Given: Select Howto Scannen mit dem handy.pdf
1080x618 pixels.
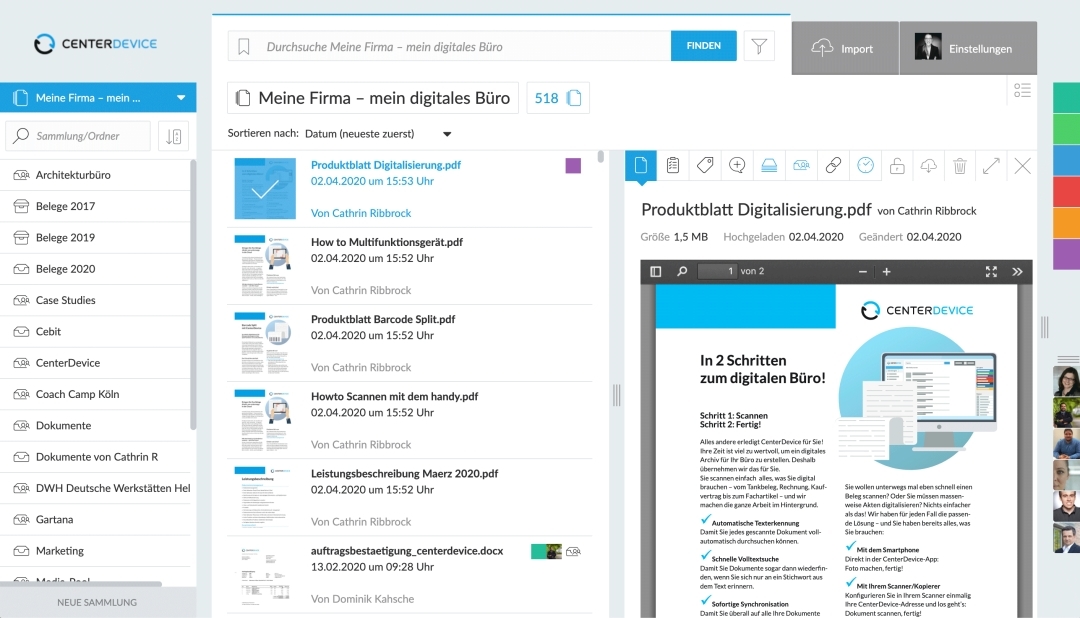Looking at the screenshot, I should (395, 396).
